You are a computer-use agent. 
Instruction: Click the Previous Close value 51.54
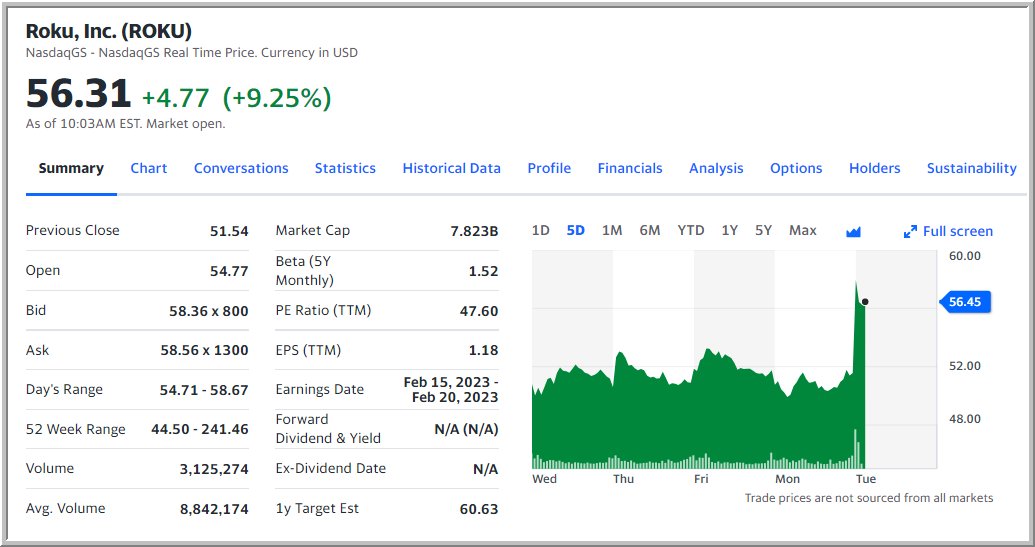point(229,231)
